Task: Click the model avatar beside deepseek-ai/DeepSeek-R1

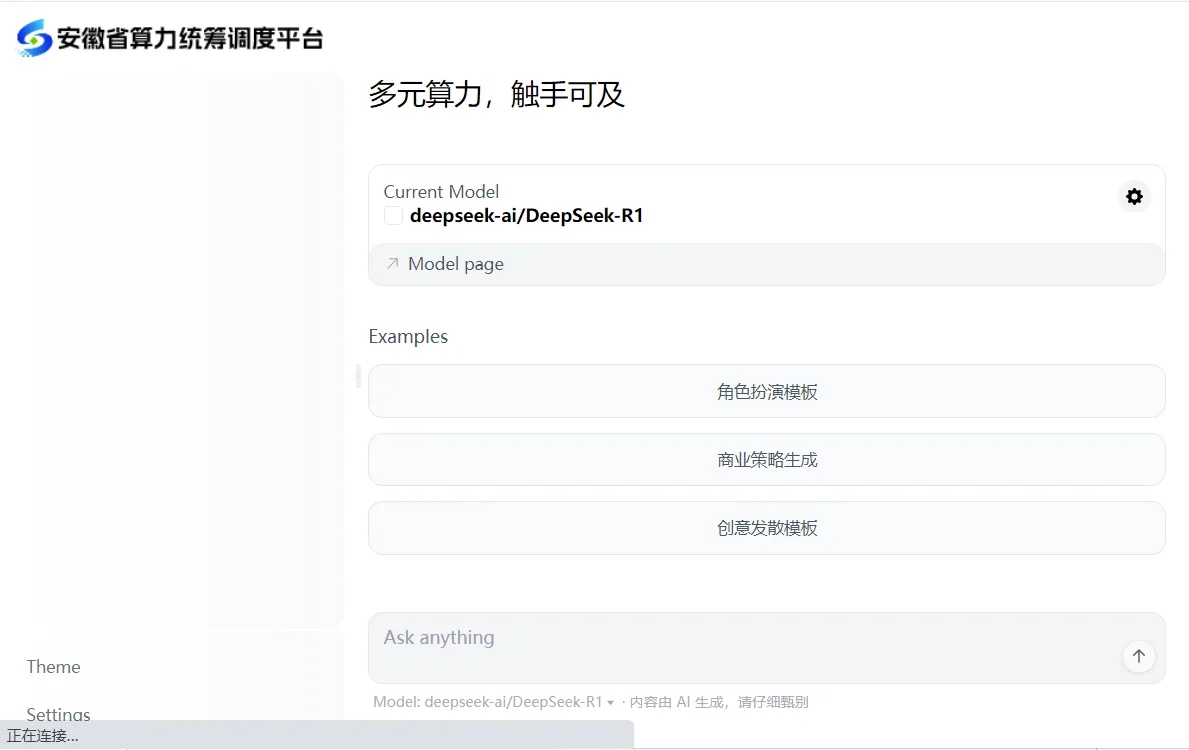Action: [x=393, y=216]
